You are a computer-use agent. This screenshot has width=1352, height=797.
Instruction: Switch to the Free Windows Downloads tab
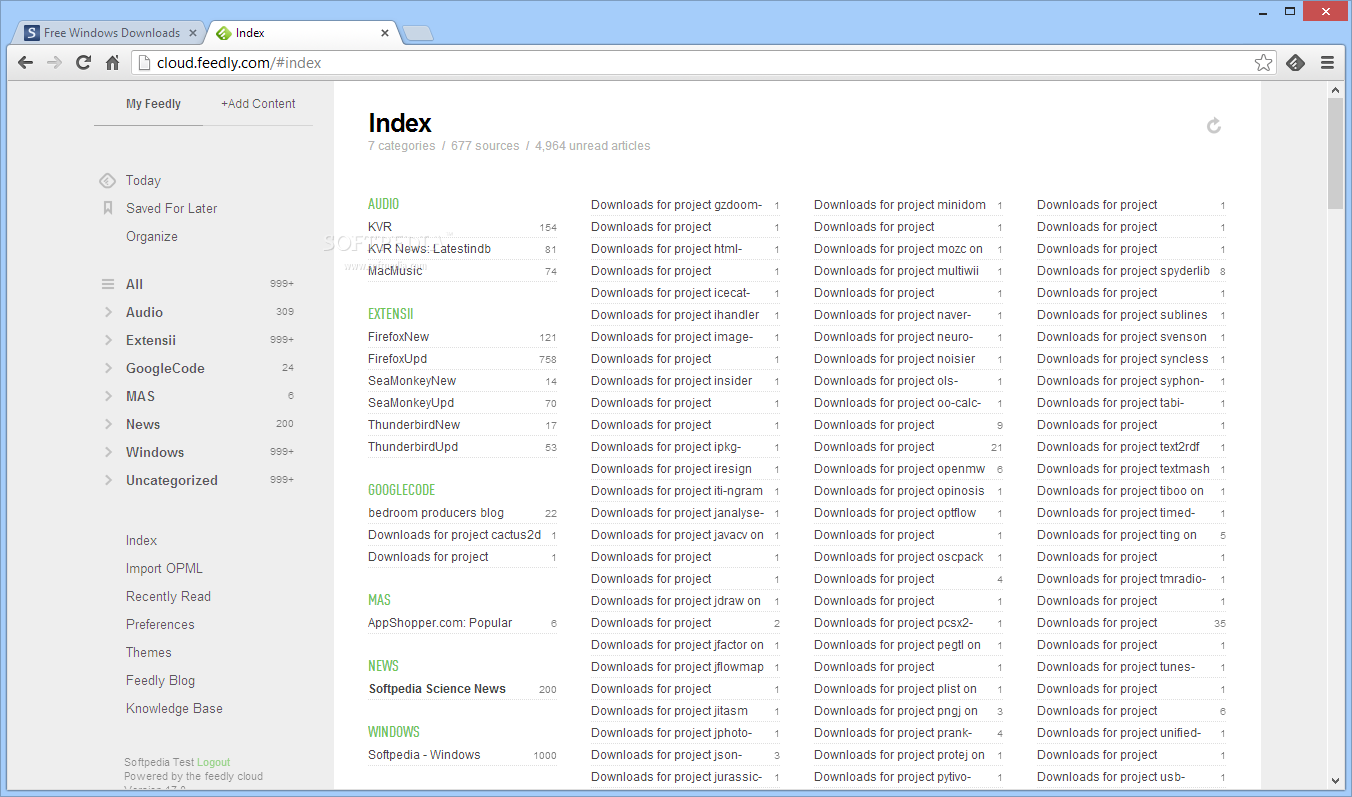click(111, 33)
